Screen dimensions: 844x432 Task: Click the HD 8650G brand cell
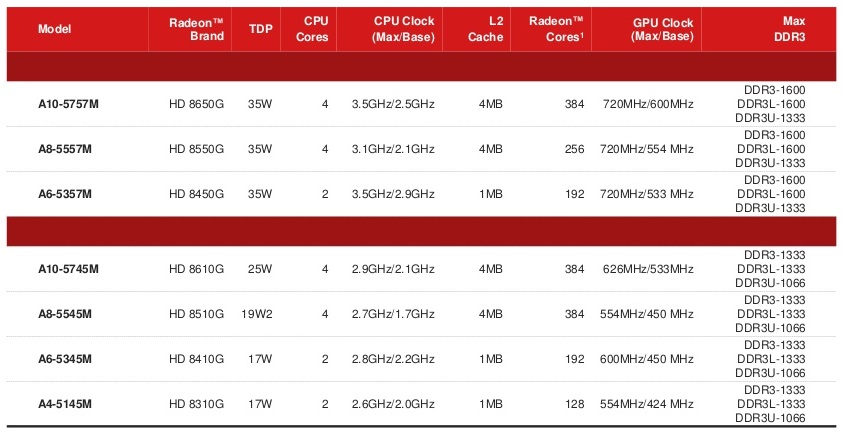(x=196, y=104)
